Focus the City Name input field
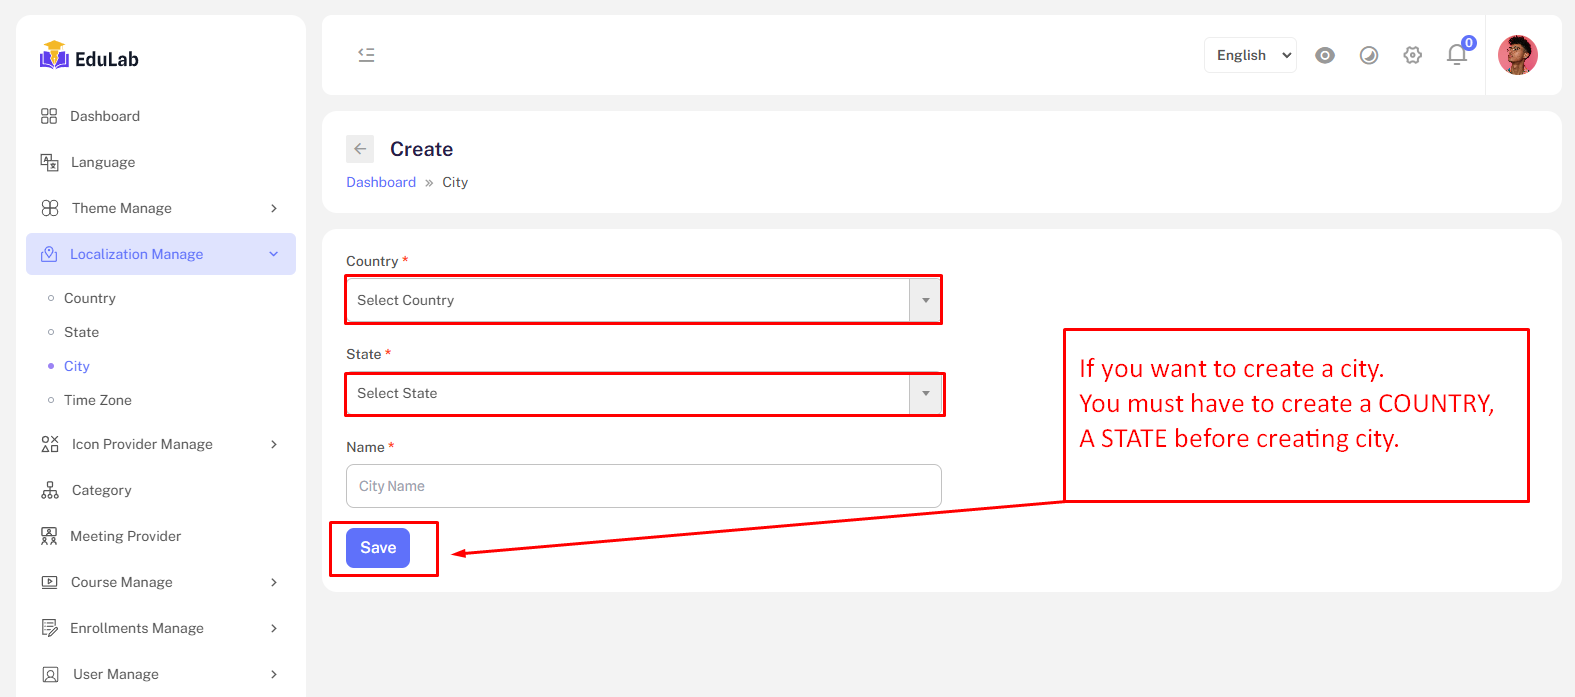The image size is (1575, 697). [643, 486]
